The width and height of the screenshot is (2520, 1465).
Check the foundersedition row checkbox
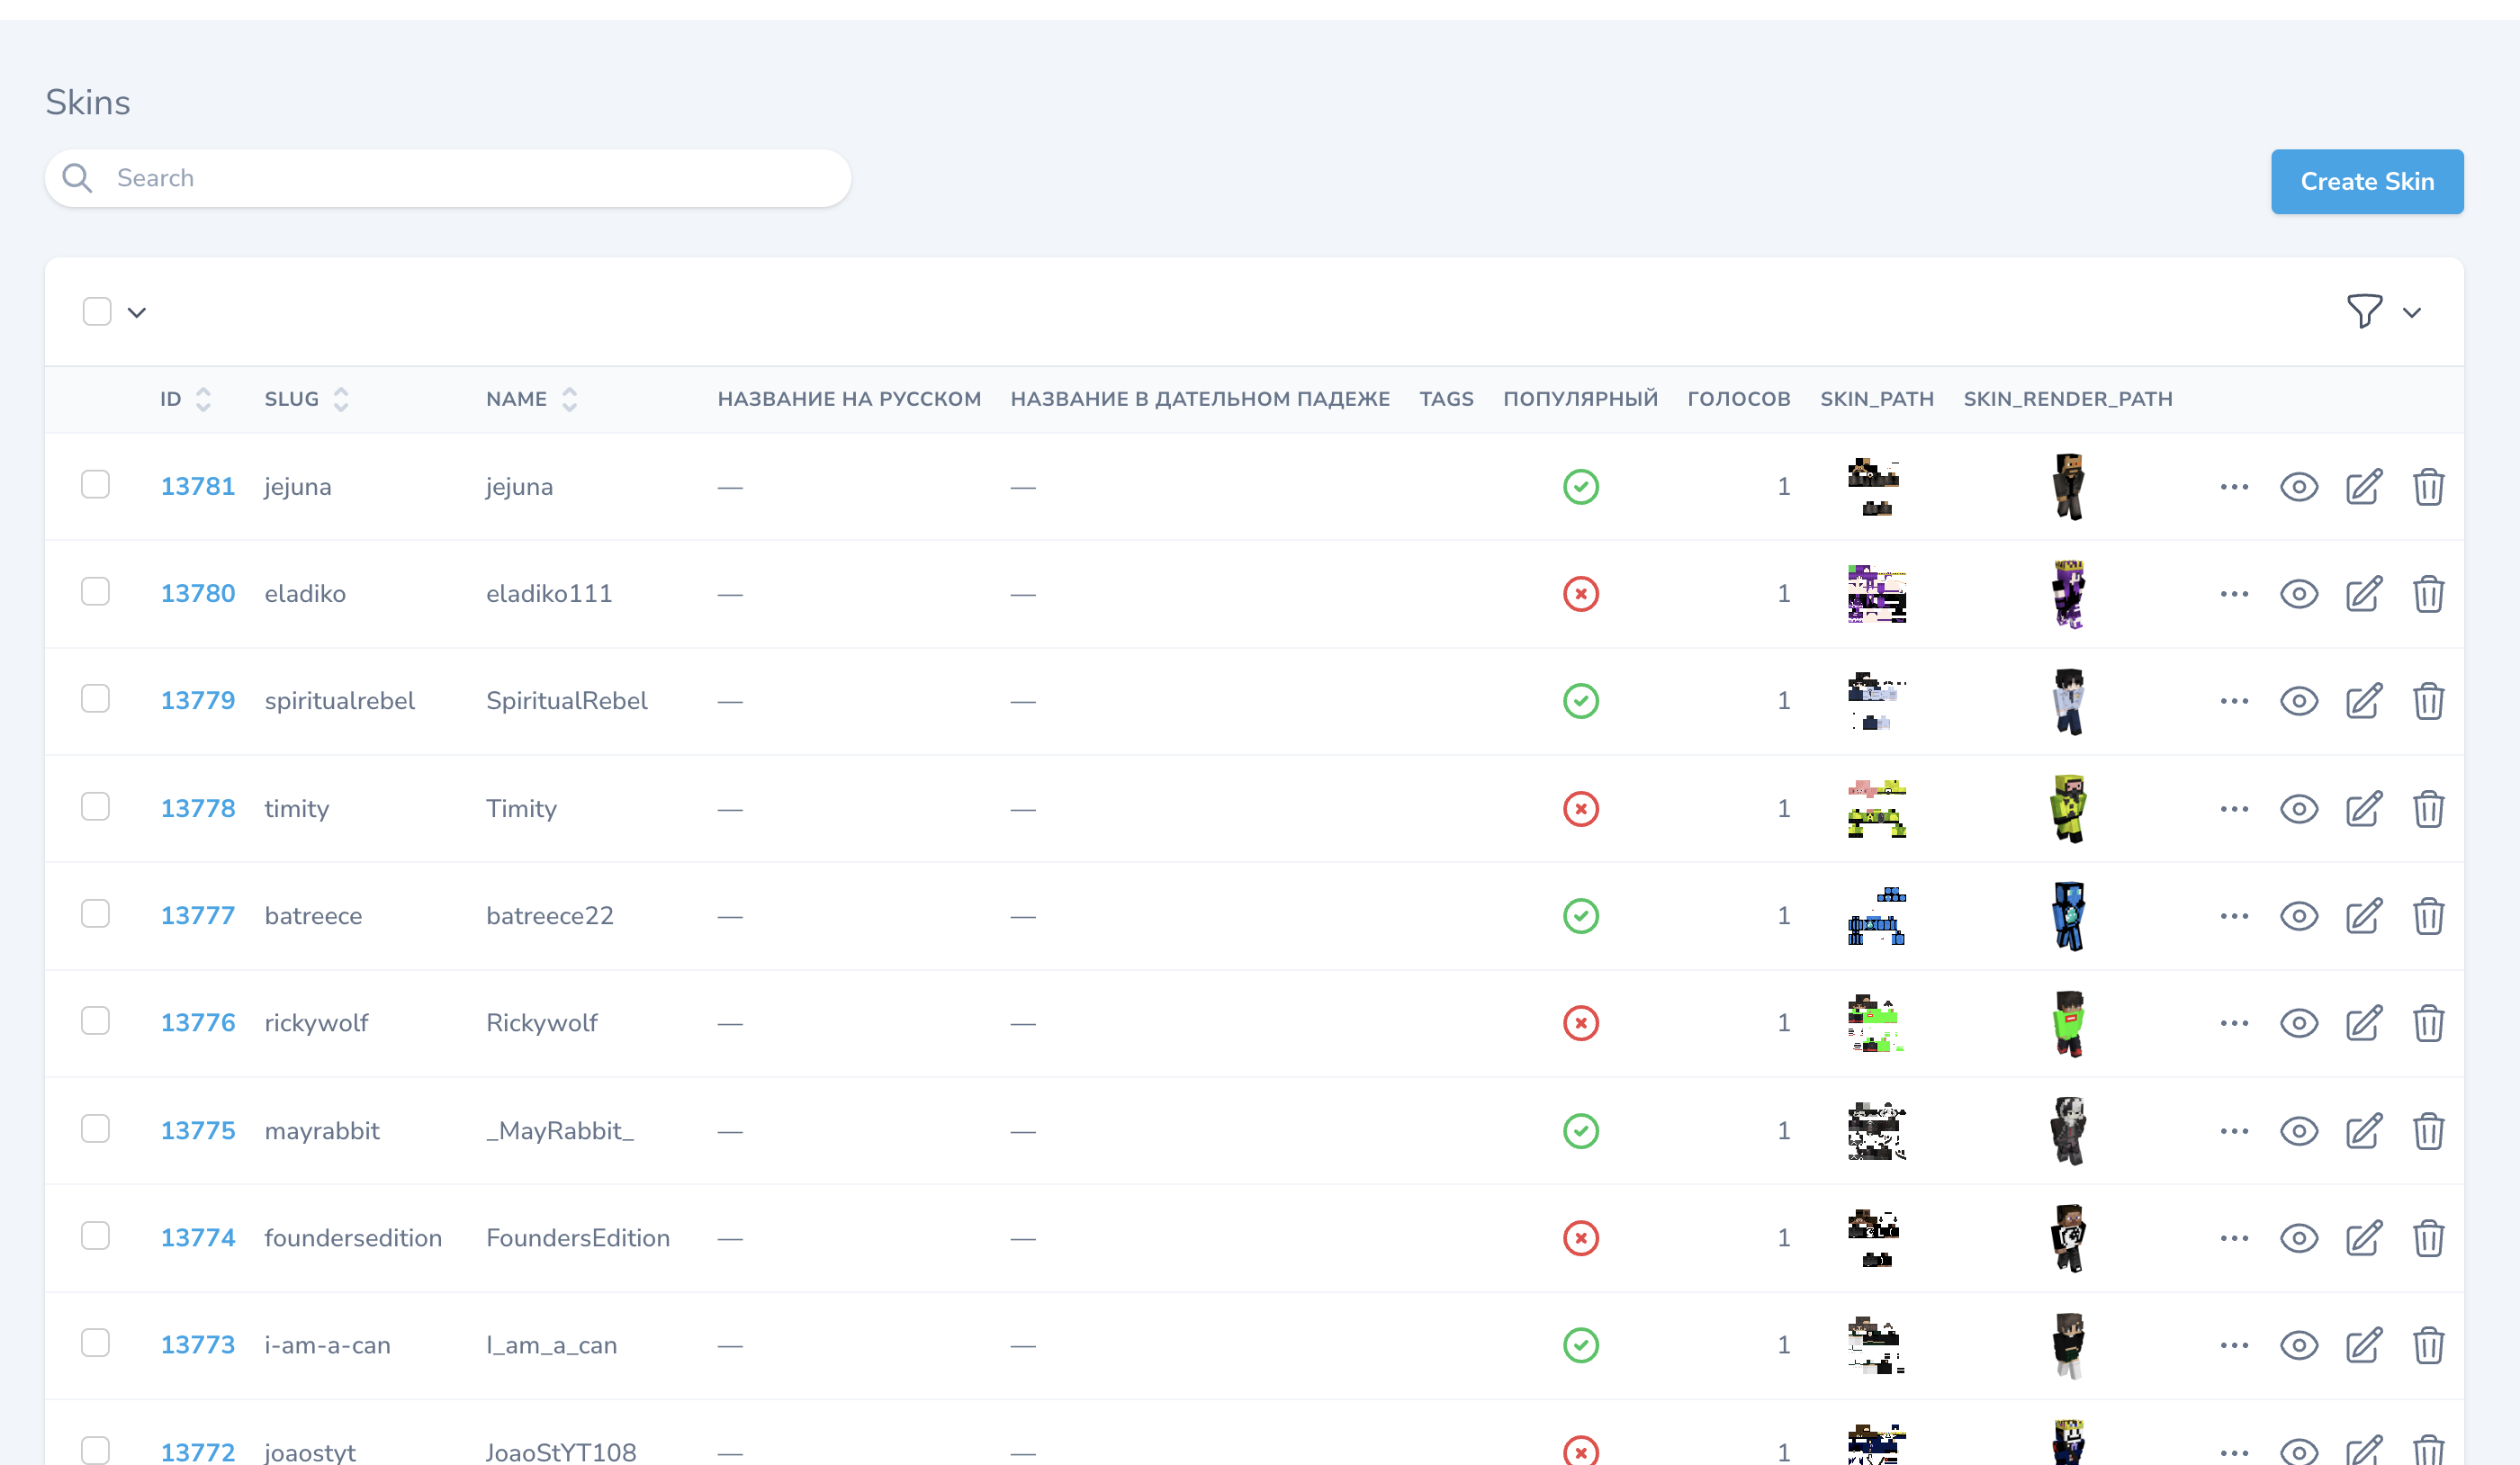(95, 1235)
